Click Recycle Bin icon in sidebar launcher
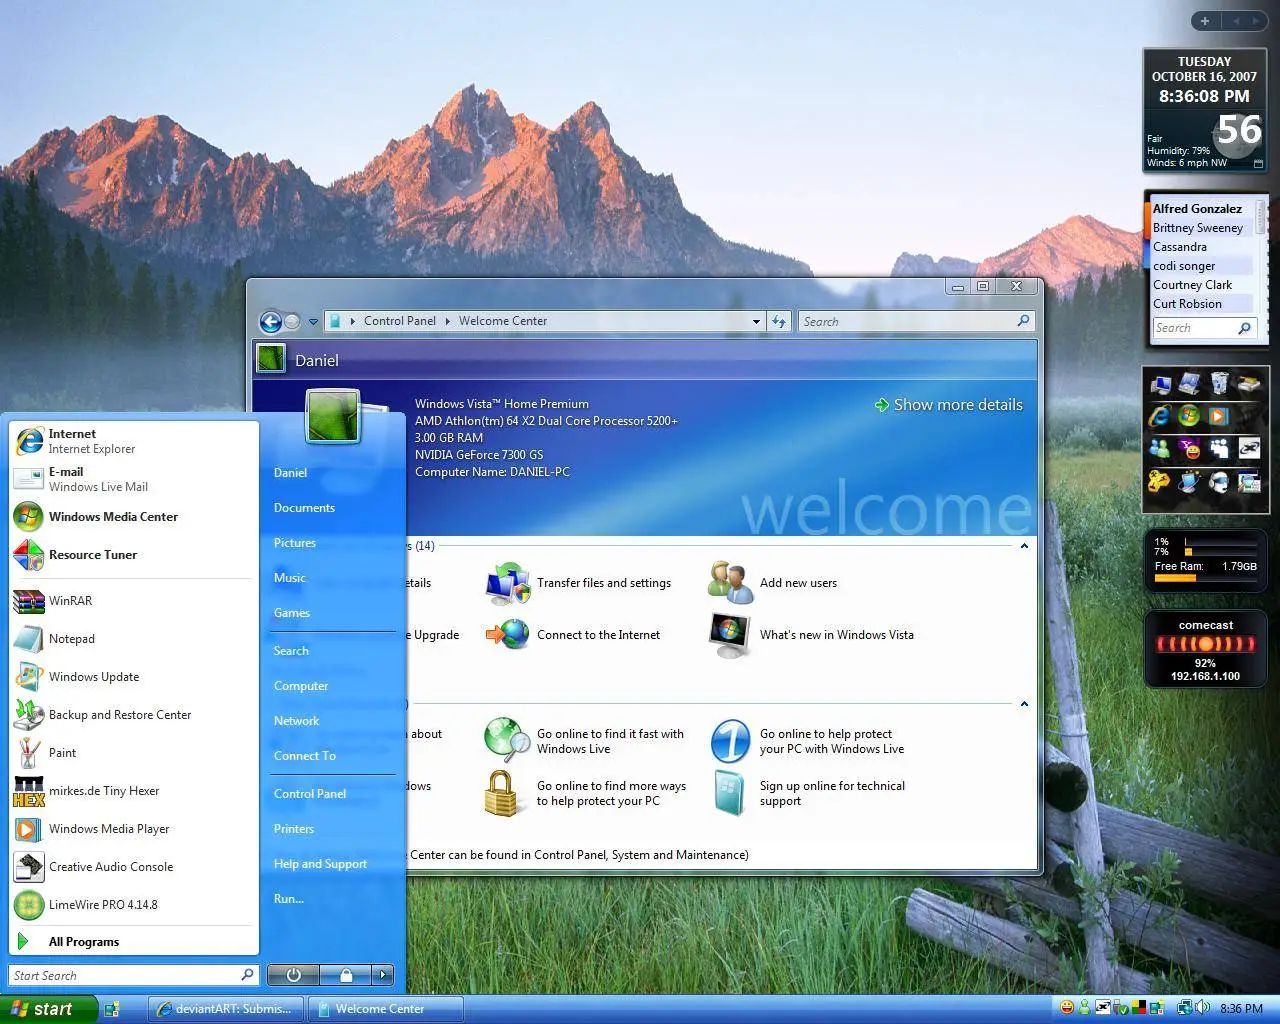The image size is (1280, 1024). pos(1219,383)
